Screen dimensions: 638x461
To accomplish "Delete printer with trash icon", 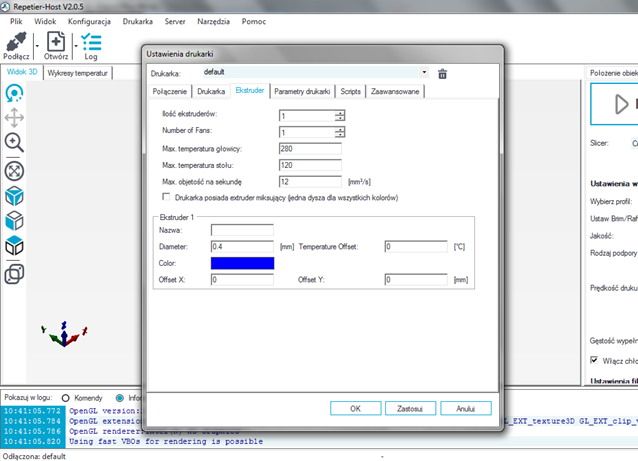I will (x=442, y=74).
